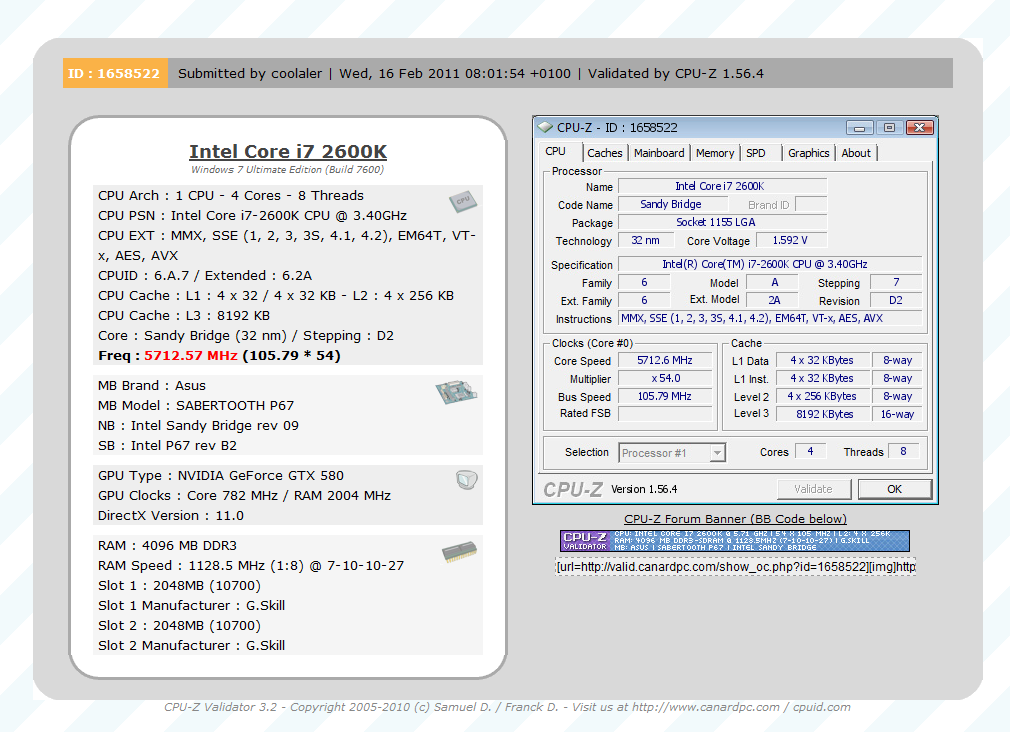Click the orange ID : 1658522 badge
1010x732 pixels.
click(x=115, y=73)
